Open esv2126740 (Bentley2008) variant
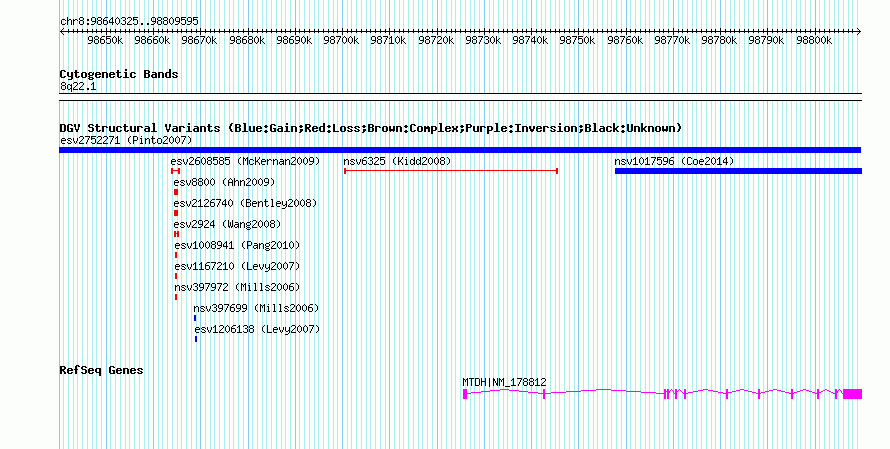This screenshot has width=890, height=449. click(x=245, y=203)
